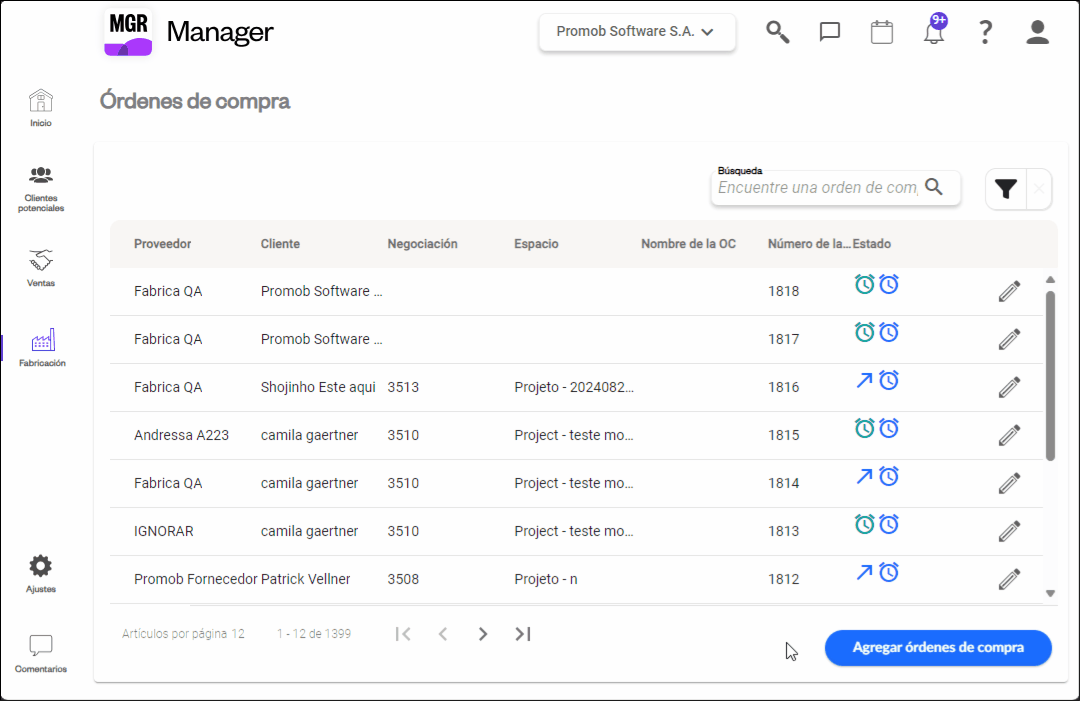This screenshot has height=701, width=1080.
Task: Click the 1 - 12 de 1399 count
Action: pos(314,634)
